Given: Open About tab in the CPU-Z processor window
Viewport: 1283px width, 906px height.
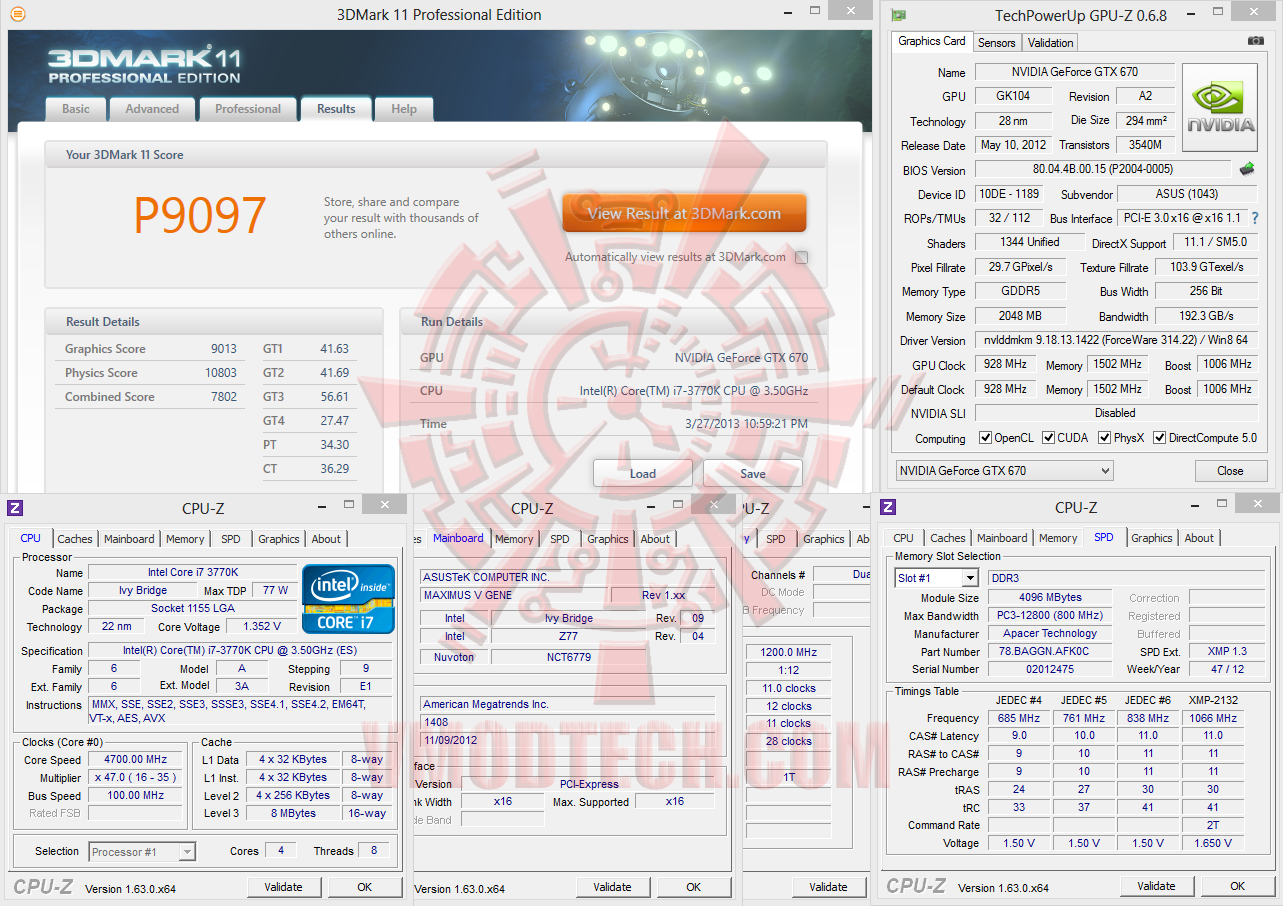Looking at the screenshot, I should [326, 539].
